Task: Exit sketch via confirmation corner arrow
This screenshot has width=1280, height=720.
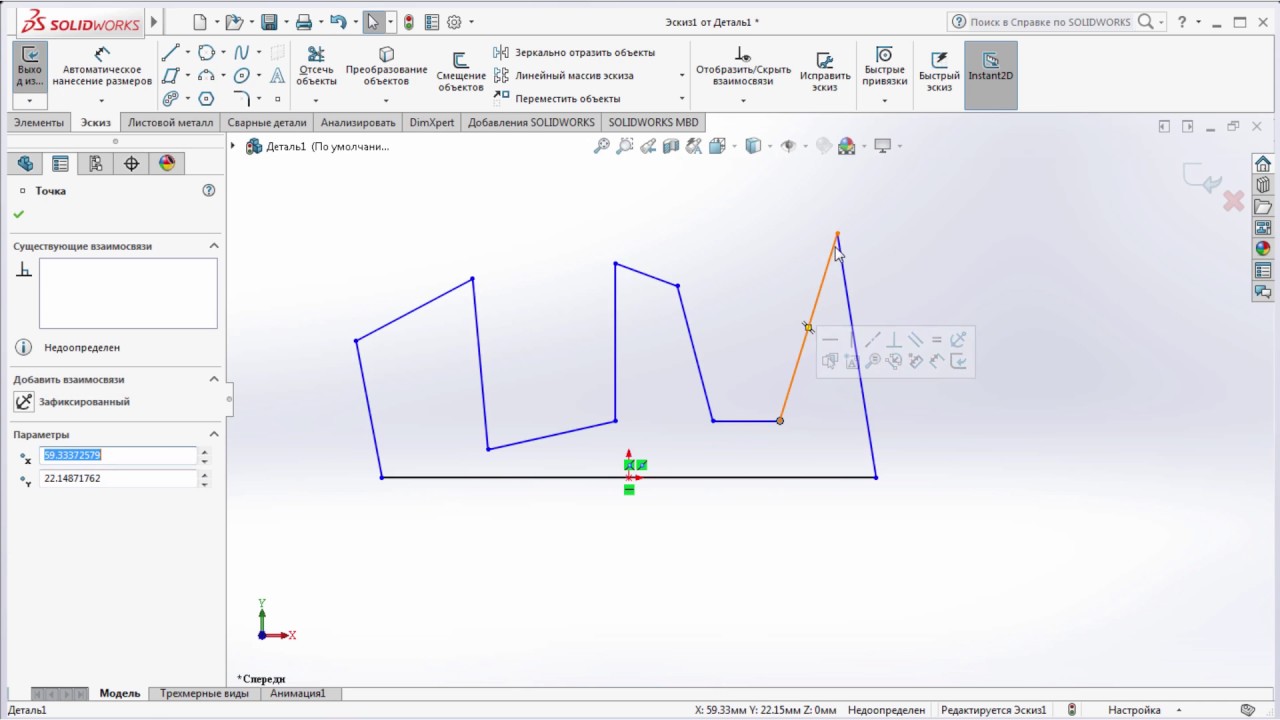Action: pos(1203,179)
